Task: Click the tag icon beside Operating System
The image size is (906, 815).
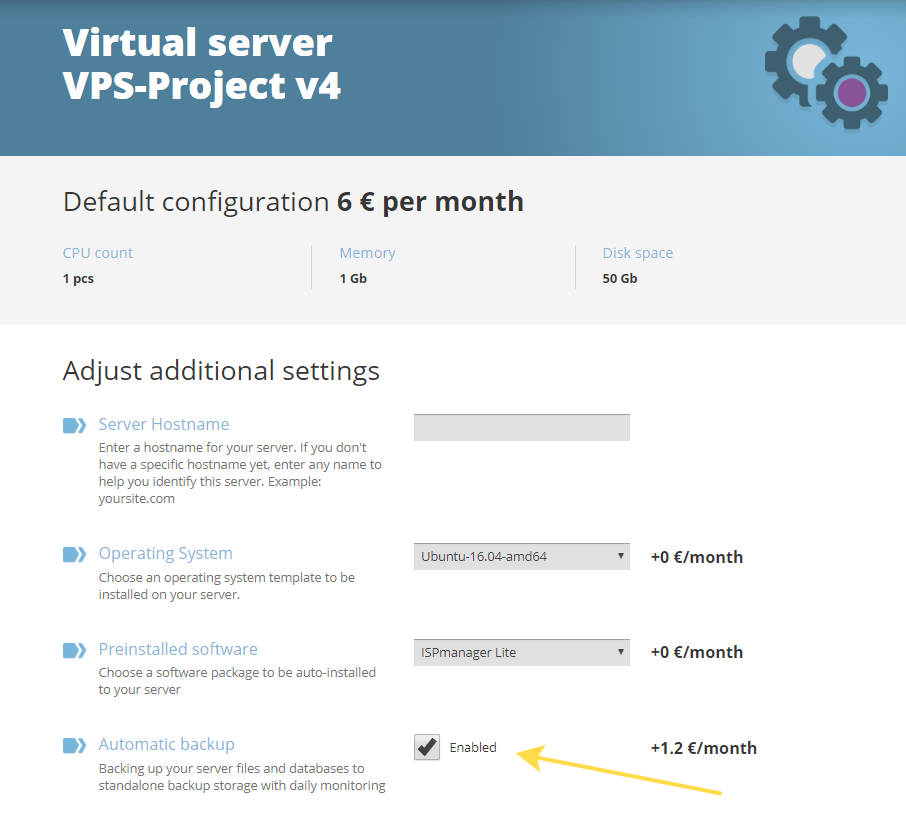Action: [75, 555]
